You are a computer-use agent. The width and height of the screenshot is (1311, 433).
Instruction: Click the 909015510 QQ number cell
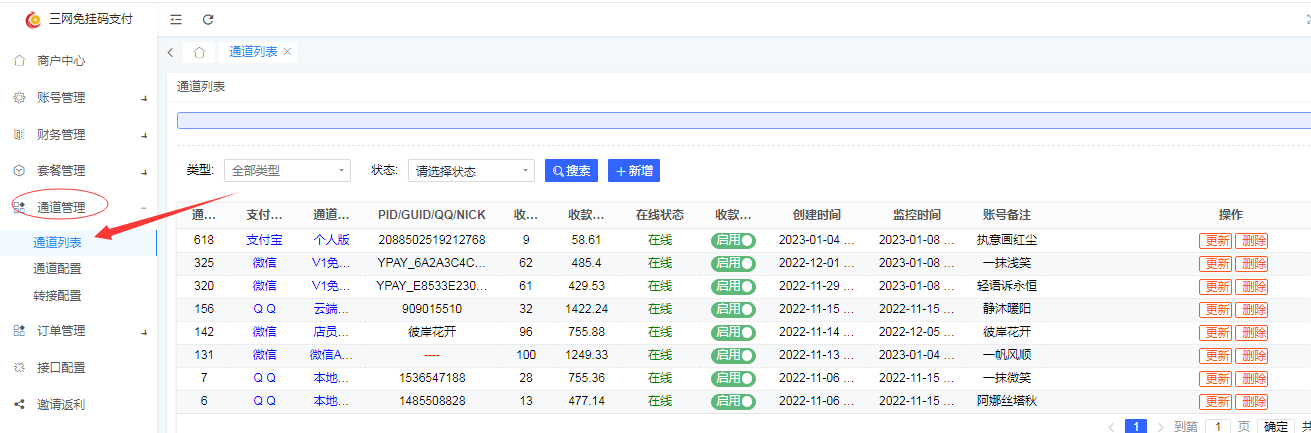(x=432, y=309)
